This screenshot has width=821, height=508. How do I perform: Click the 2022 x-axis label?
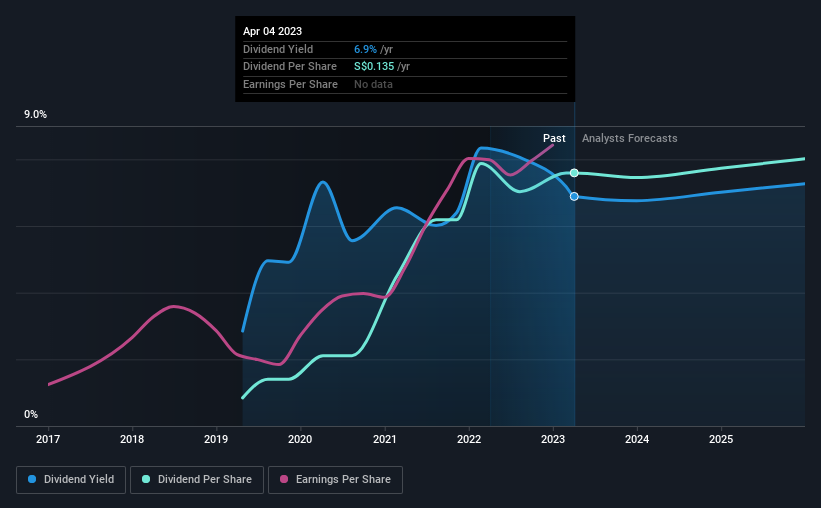469,439
